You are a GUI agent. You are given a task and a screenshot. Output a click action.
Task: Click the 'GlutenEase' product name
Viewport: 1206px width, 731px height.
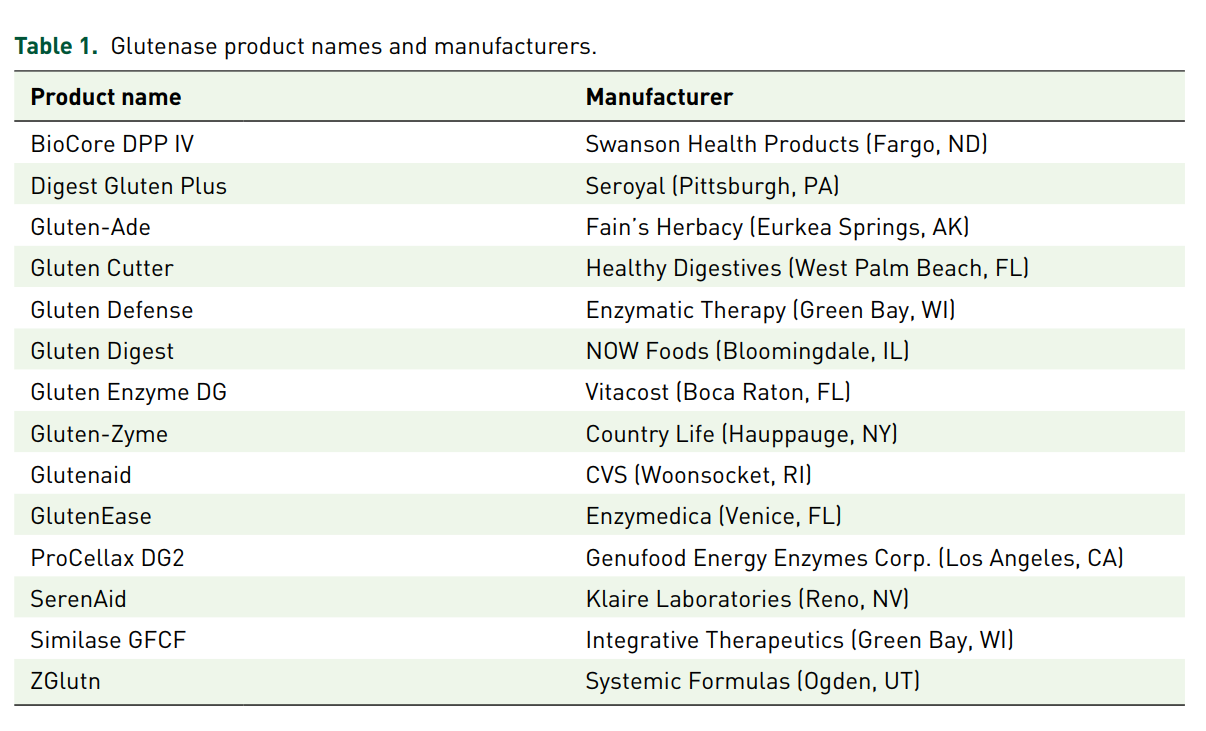pos(91,516)
